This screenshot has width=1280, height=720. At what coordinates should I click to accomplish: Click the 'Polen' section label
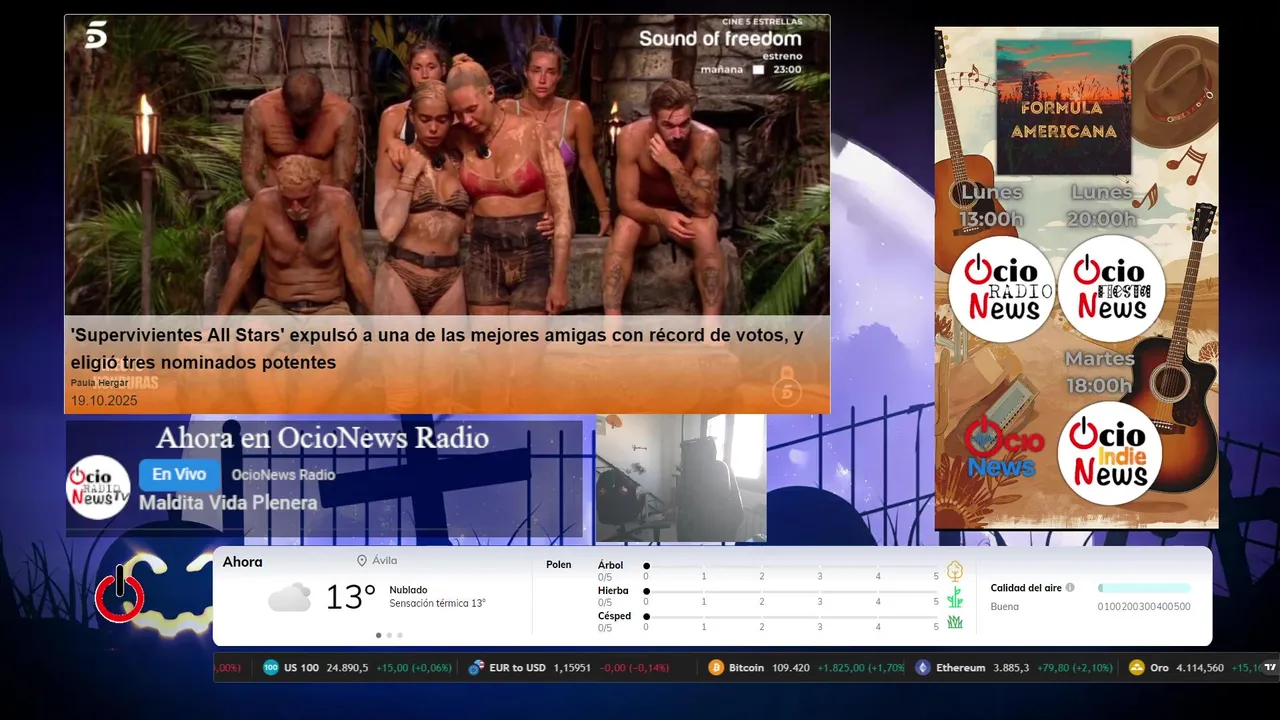[x=559, y=565]
